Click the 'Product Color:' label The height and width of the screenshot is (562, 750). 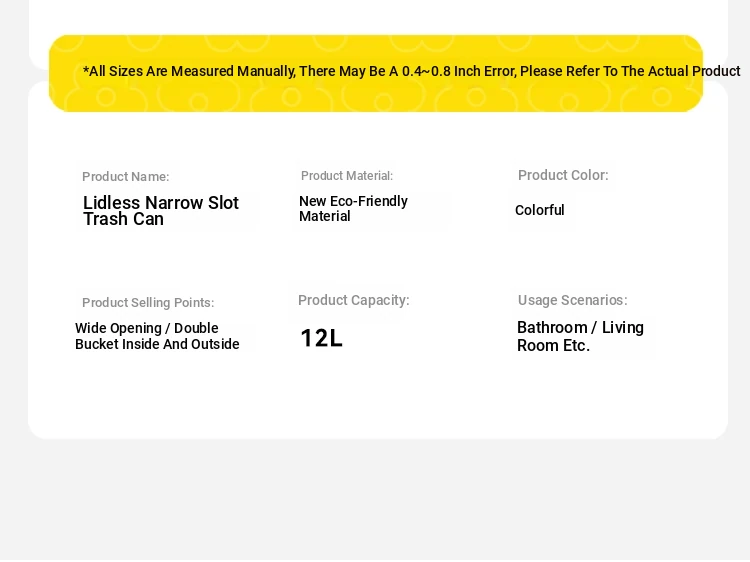(563, 175)
